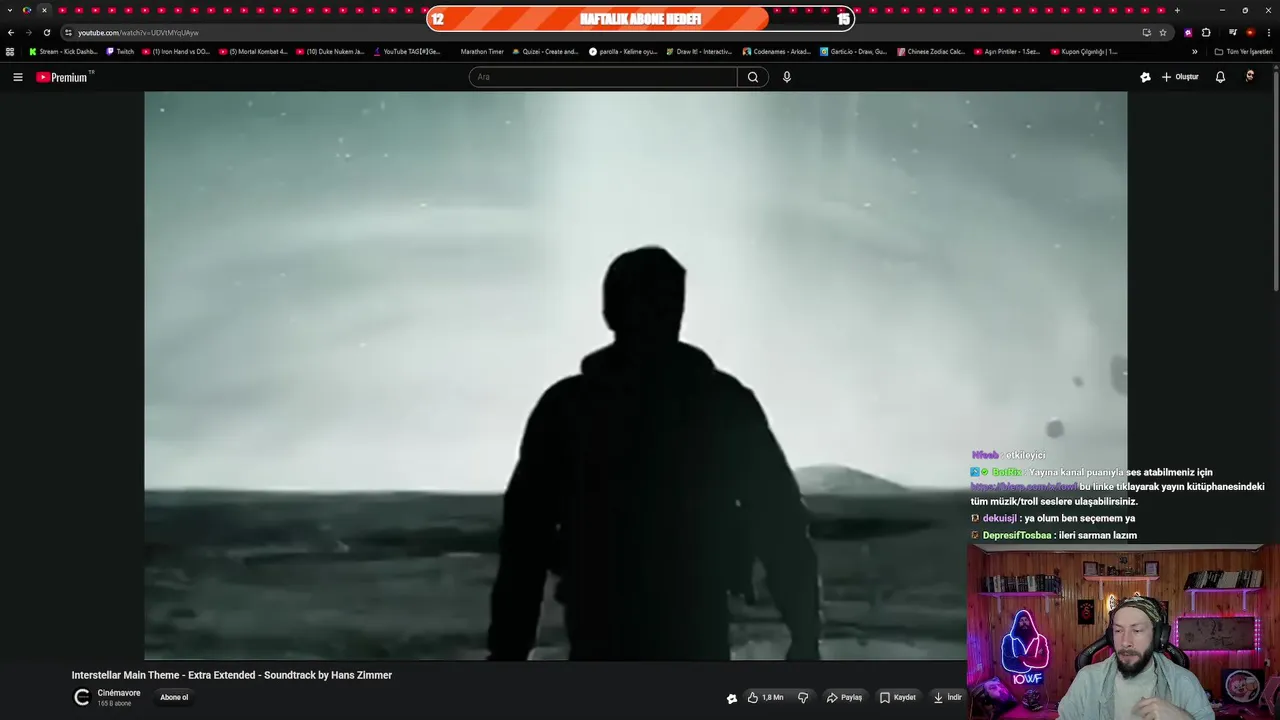This screenshot has height=720, width=1280.
Task: Open media control playlist icon in toolbar
Action: 1233,32
